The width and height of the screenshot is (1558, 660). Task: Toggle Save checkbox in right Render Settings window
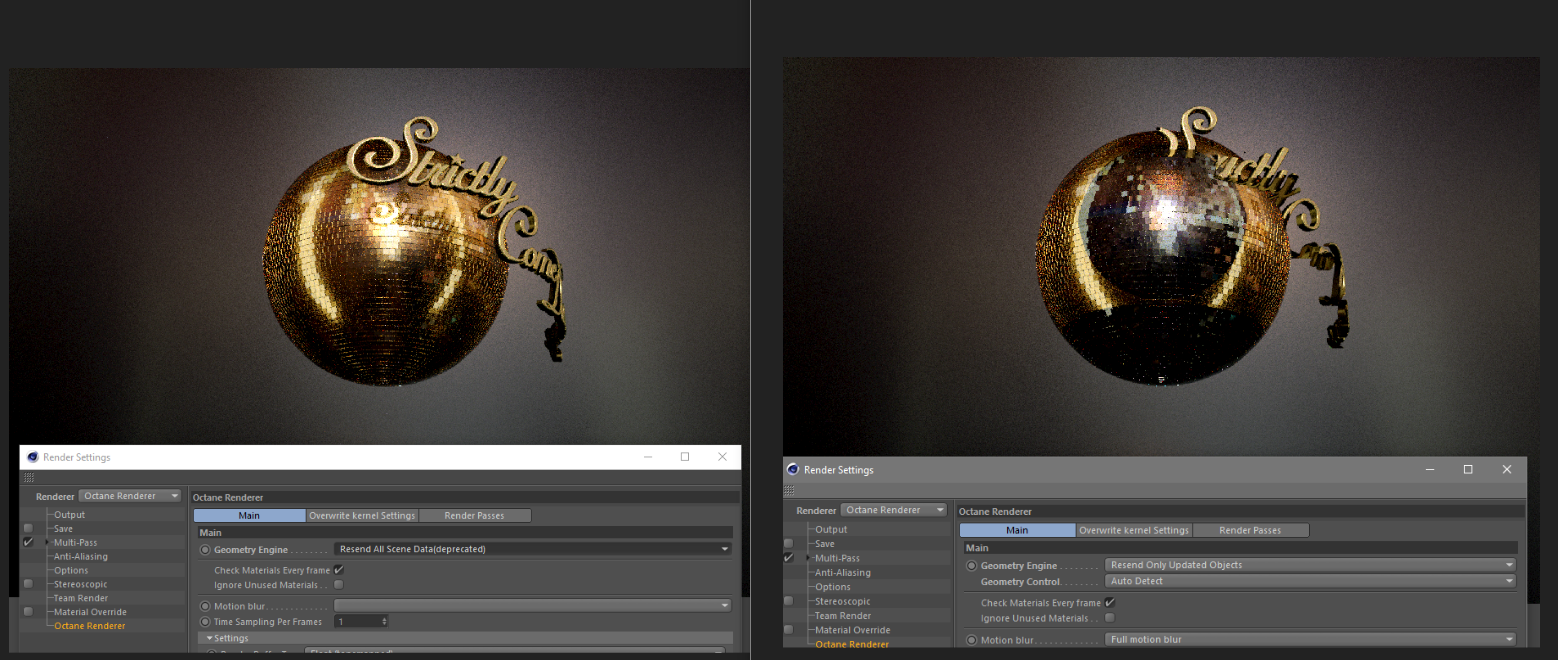pos(788,543)
